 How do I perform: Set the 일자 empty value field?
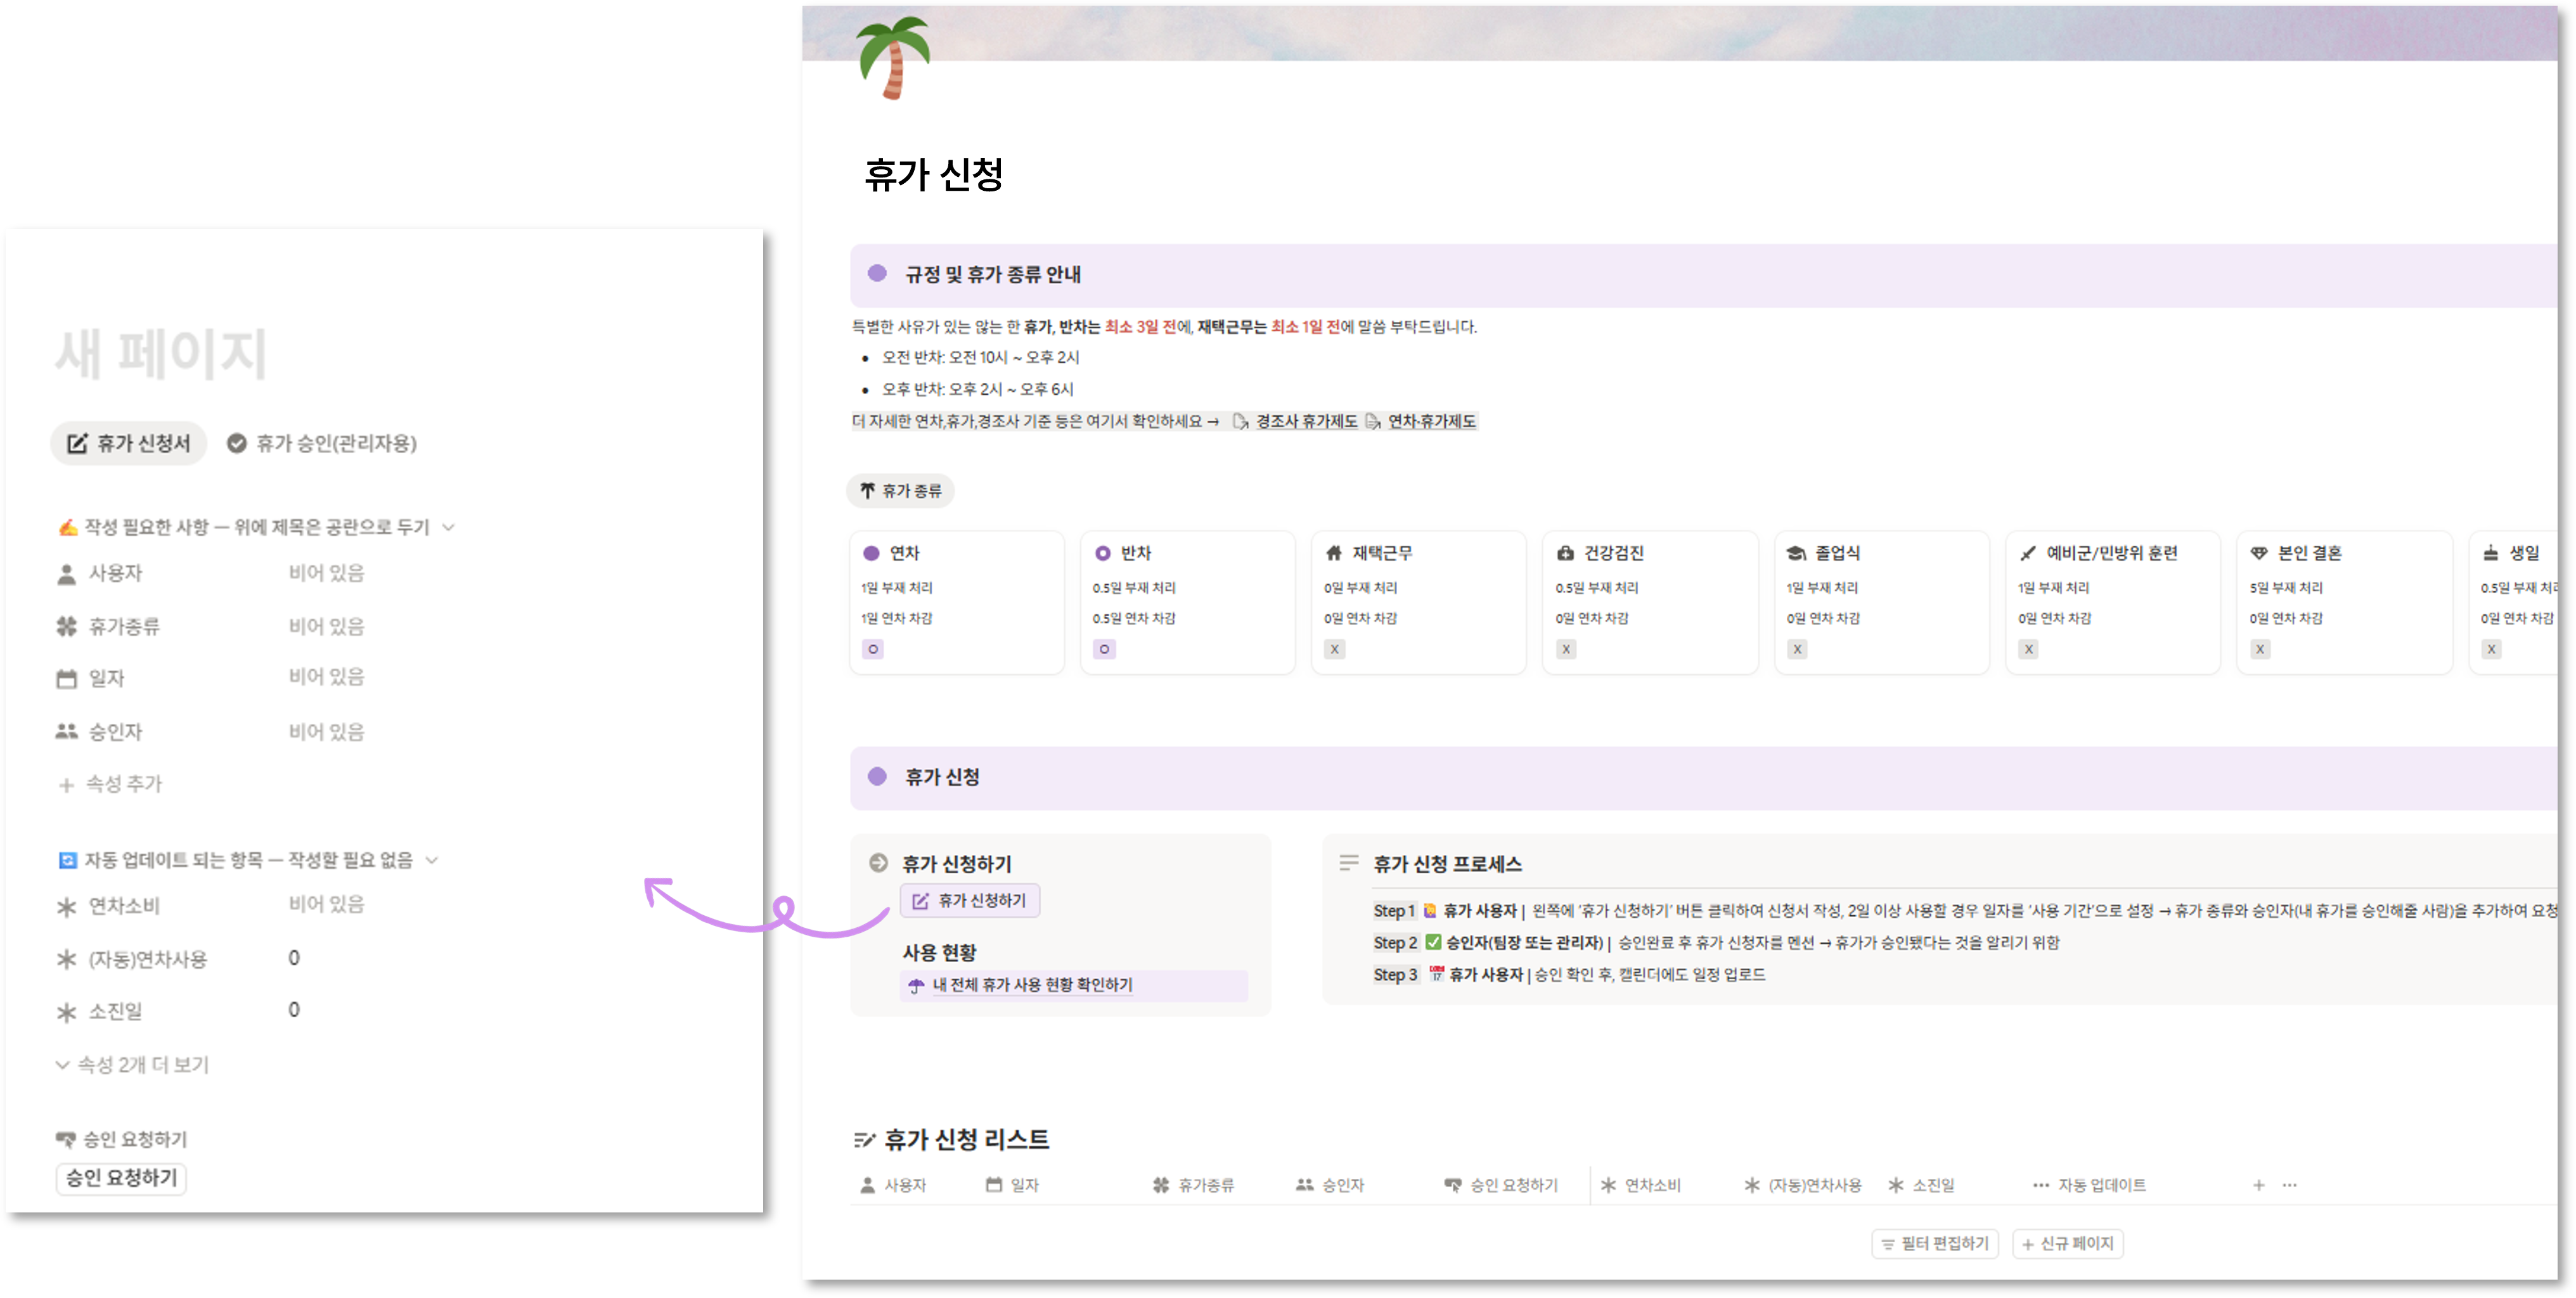pyautogui.click(x=326, y=677)
